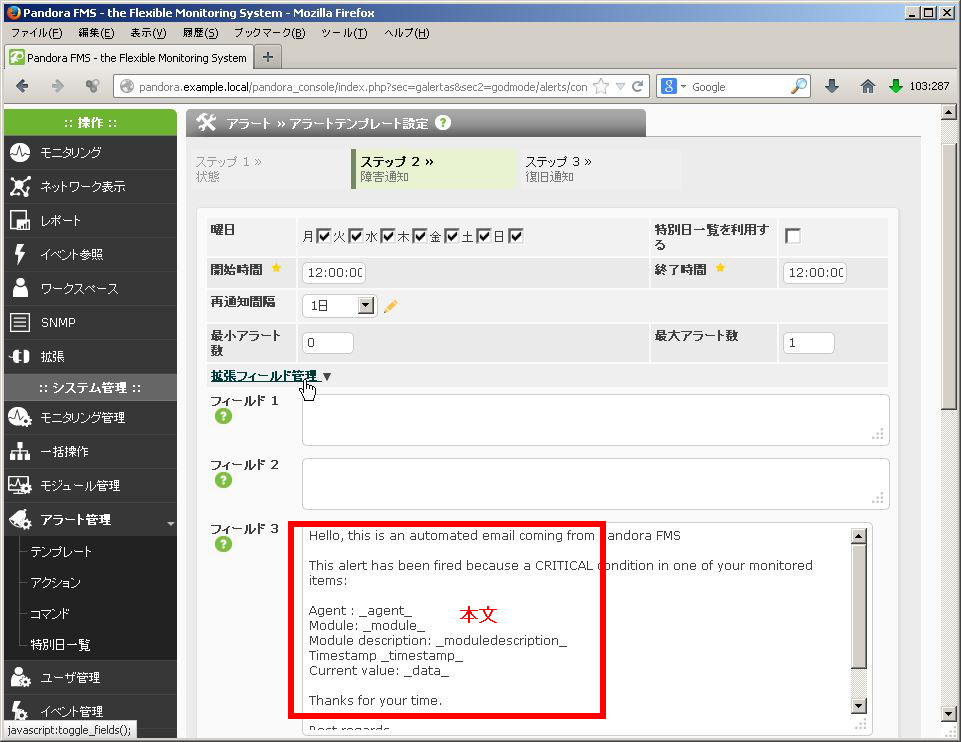The height and width of the screenshot is (742, 961).
Task: Uncheck the 水 (Wednesday) checkbox
Action: coord(388,236)
